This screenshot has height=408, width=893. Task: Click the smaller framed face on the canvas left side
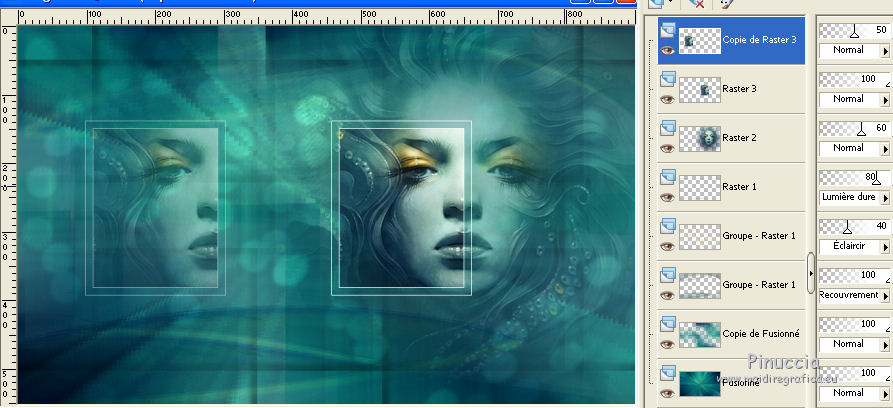155,208
